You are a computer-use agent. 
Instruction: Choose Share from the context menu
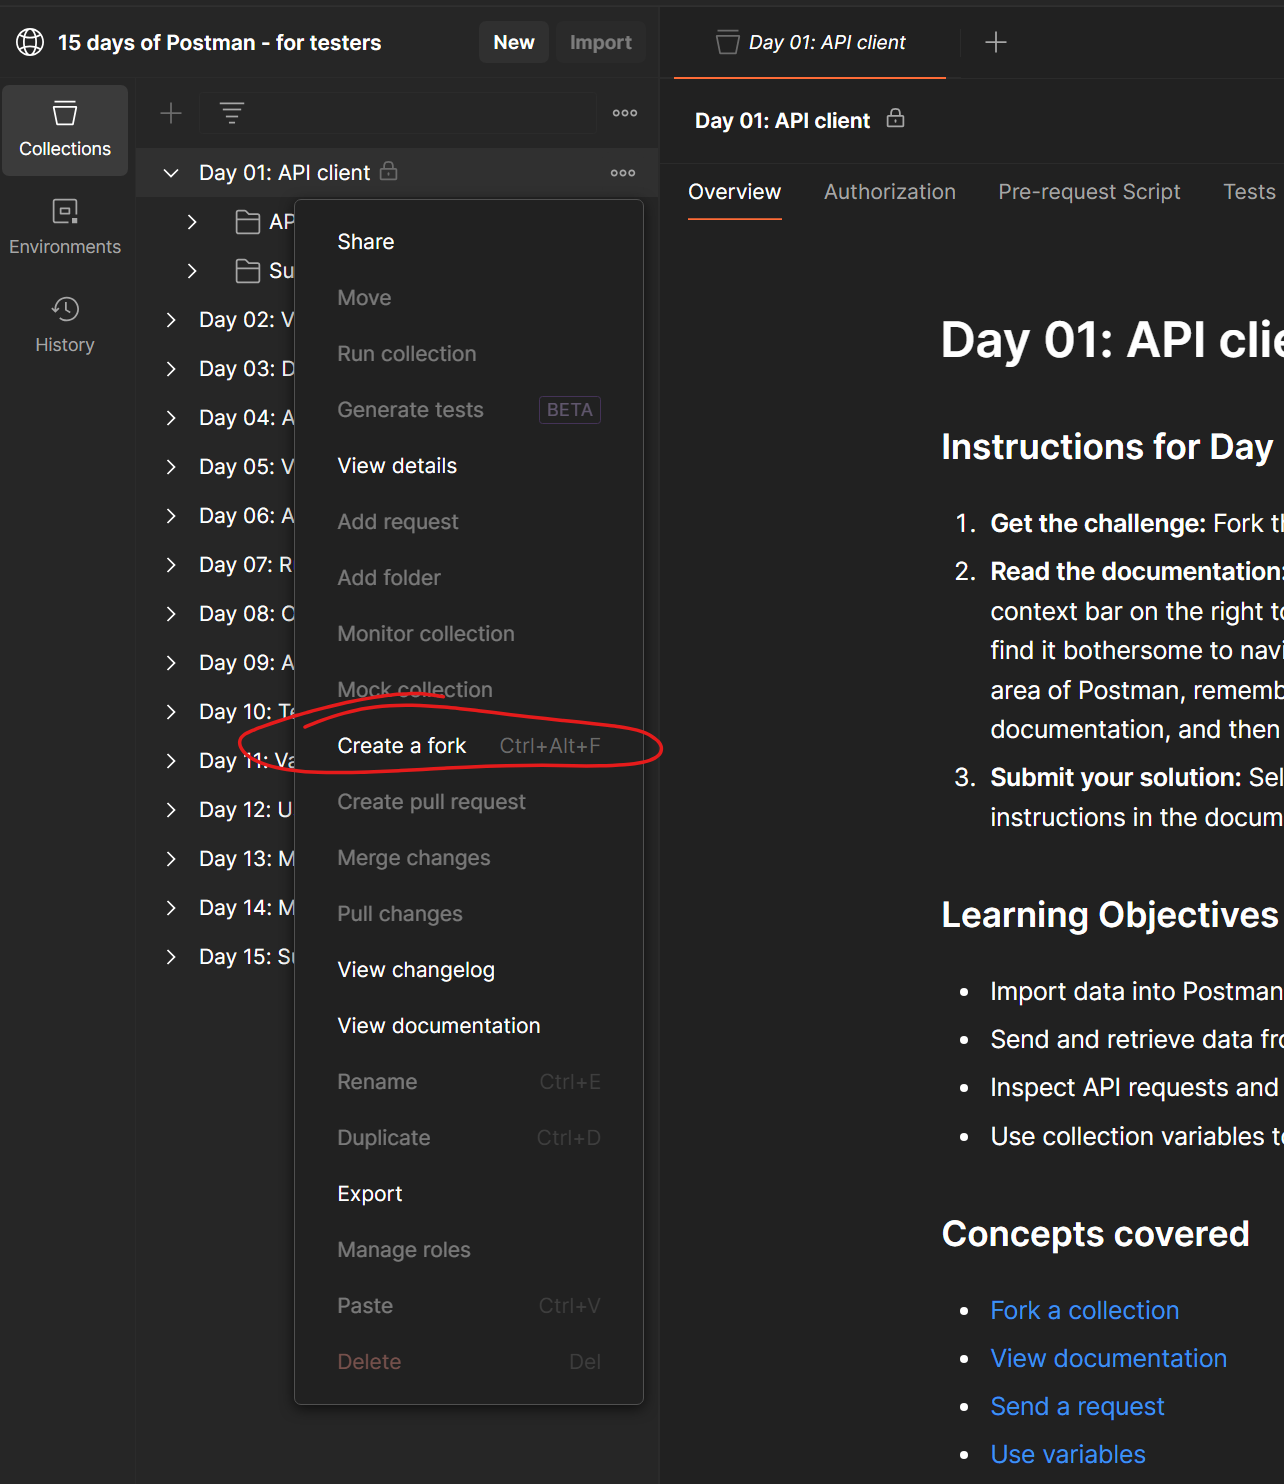point(469,242)
